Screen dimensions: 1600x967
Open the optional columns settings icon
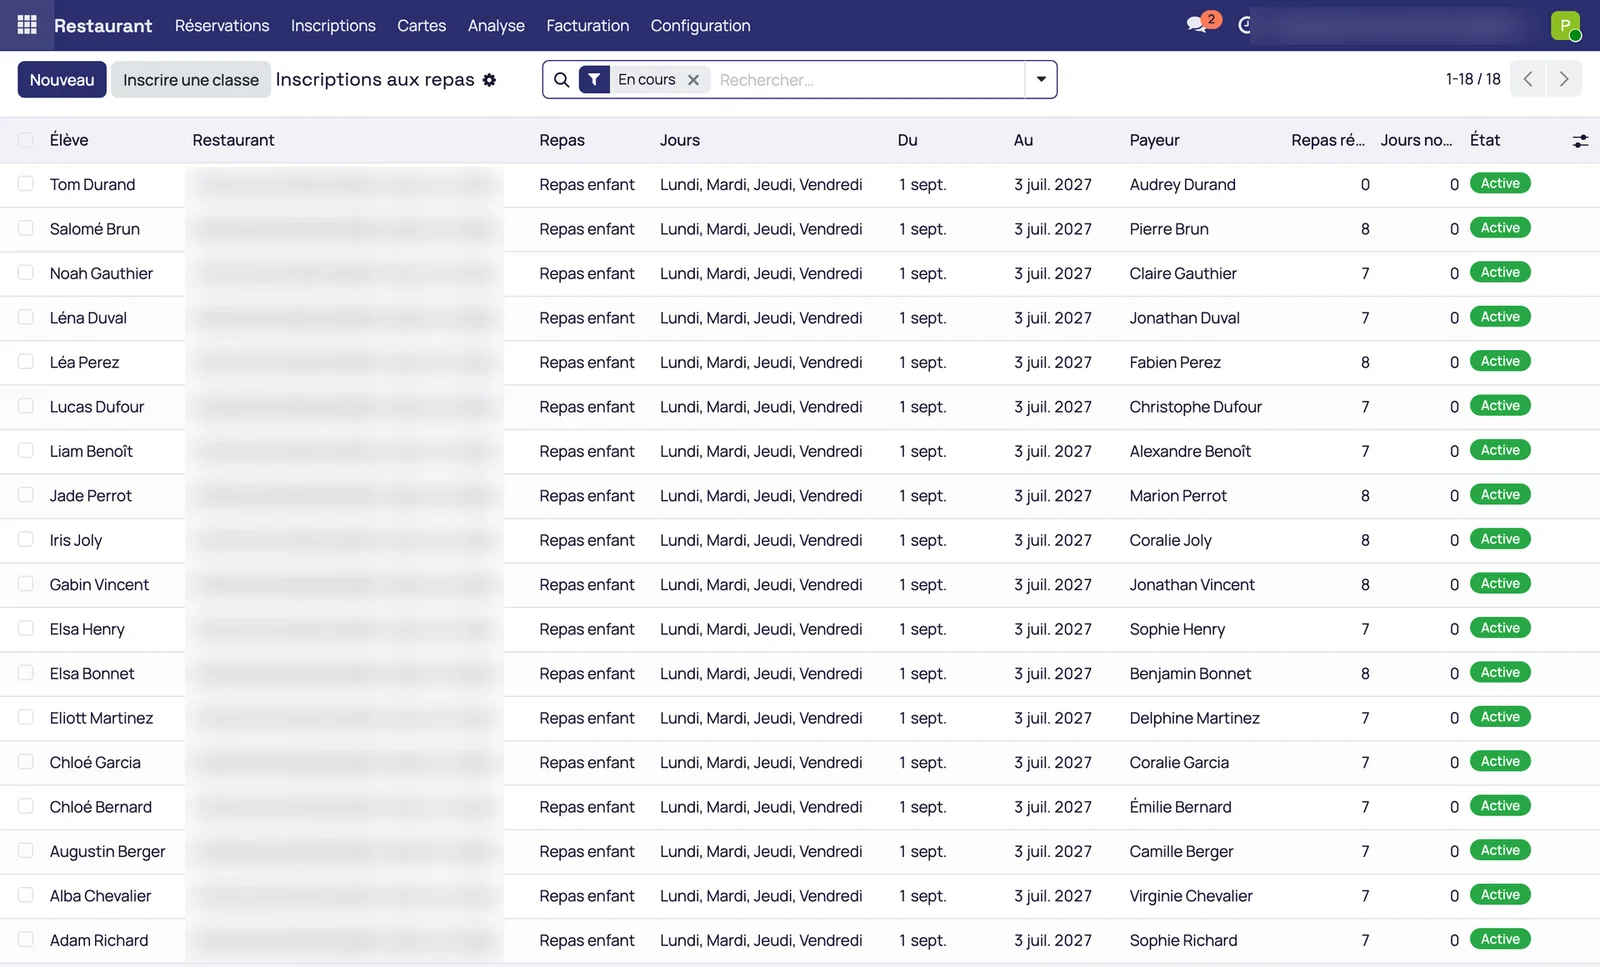click(x=1580, y=141)
